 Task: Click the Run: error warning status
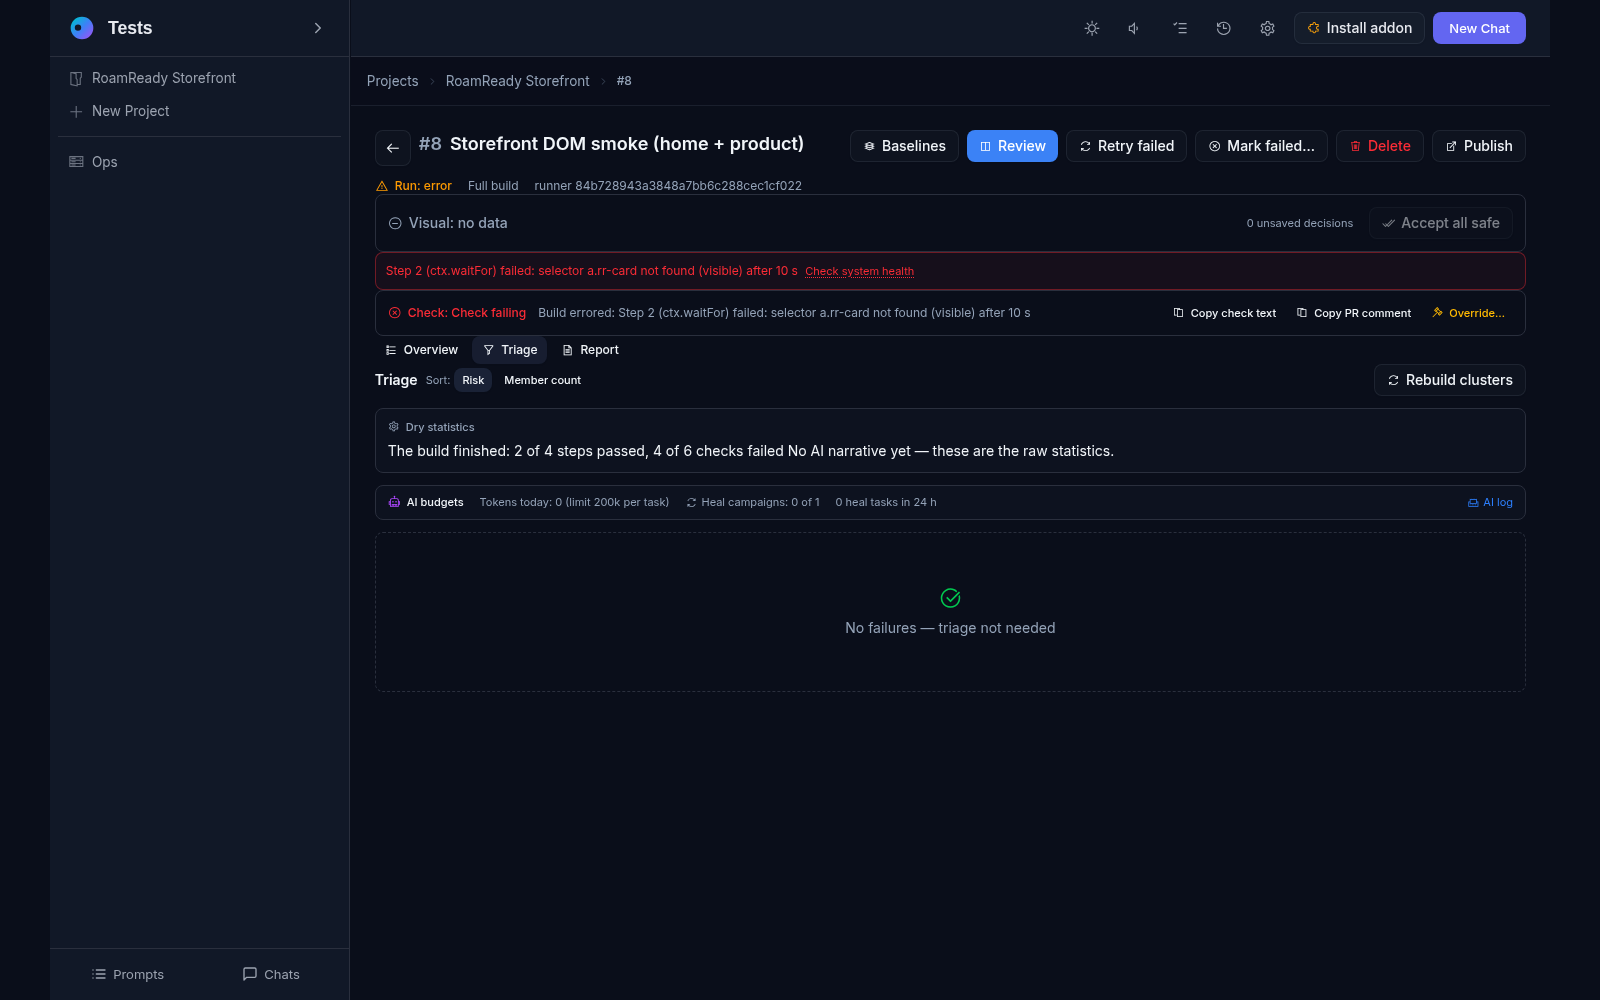coord(414,186)
